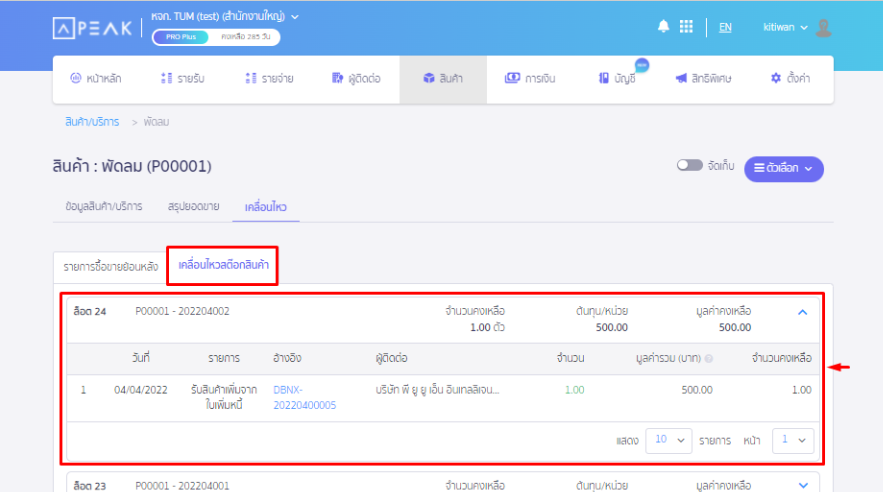Screen dimensions: 883x492
Task: Collapse the ล็อต 24 section
Action: 802,312
